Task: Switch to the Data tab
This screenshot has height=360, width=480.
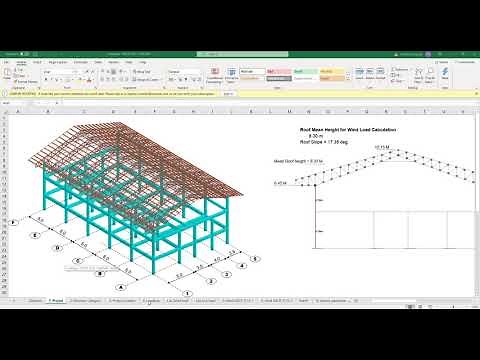Action: coord(98,62)
